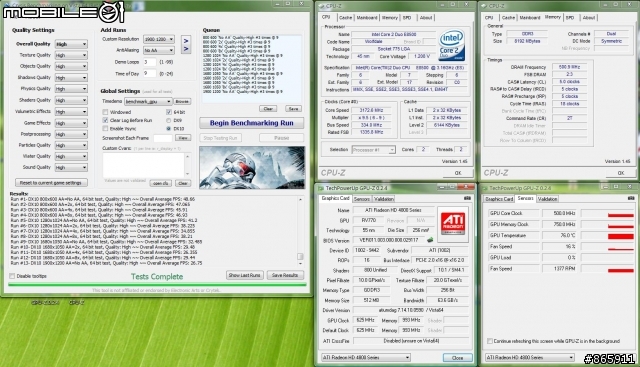Select the first 800 600 No AA queue entry
The height and width of the screenshot is (367, 640).
(x=241, y=37)
